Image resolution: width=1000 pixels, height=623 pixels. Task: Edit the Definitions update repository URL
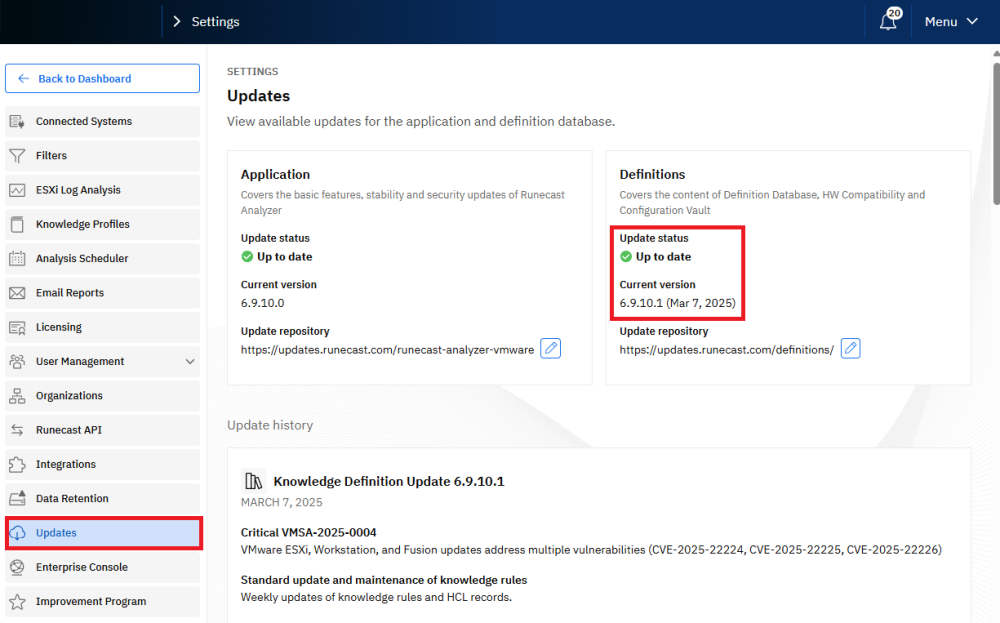850,348
